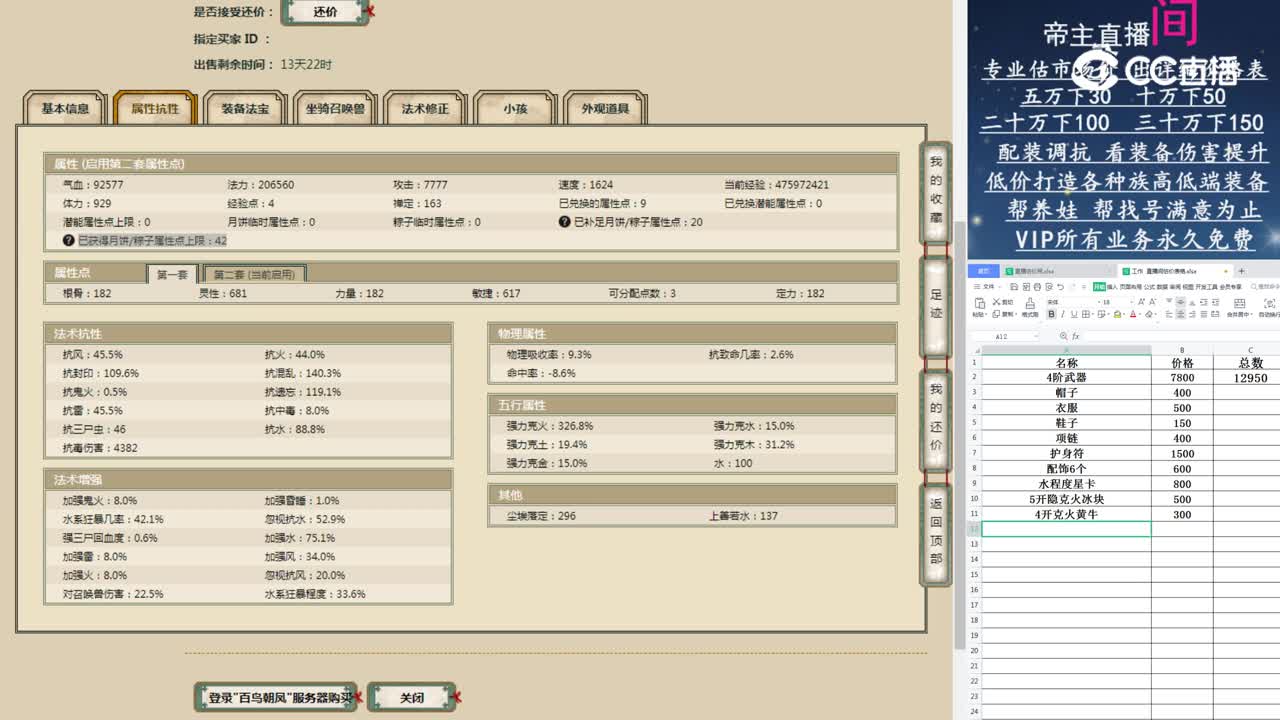The image size is (1280, 720).
Task: Click the save icon in WPS quick toolbar
Action: coord(1013,286)
